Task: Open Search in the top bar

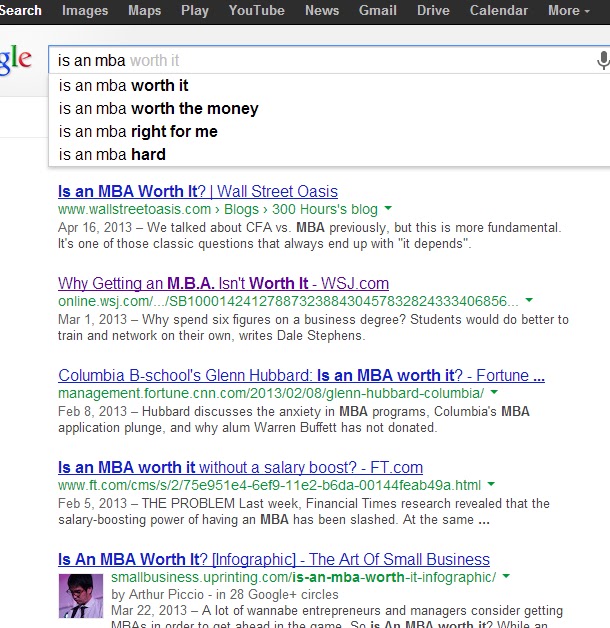Action: [20, 10]
